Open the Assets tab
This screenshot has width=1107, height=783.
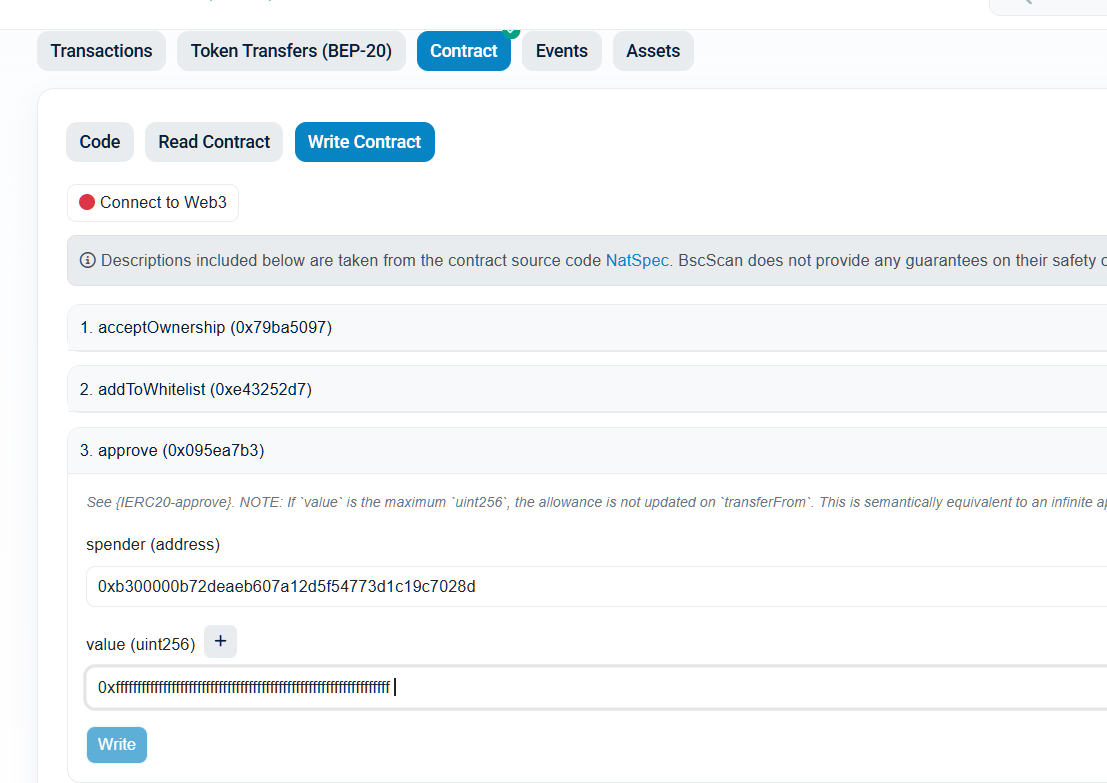point(653,51)
